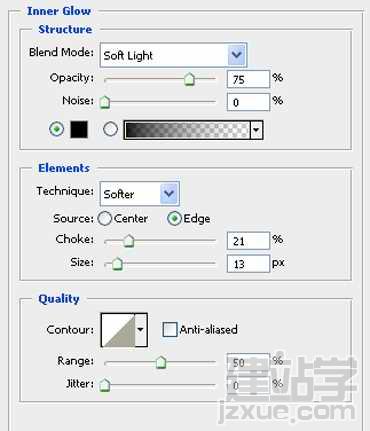
Task: Click the Size value field showing 13
Action: [x=248, y=264]
